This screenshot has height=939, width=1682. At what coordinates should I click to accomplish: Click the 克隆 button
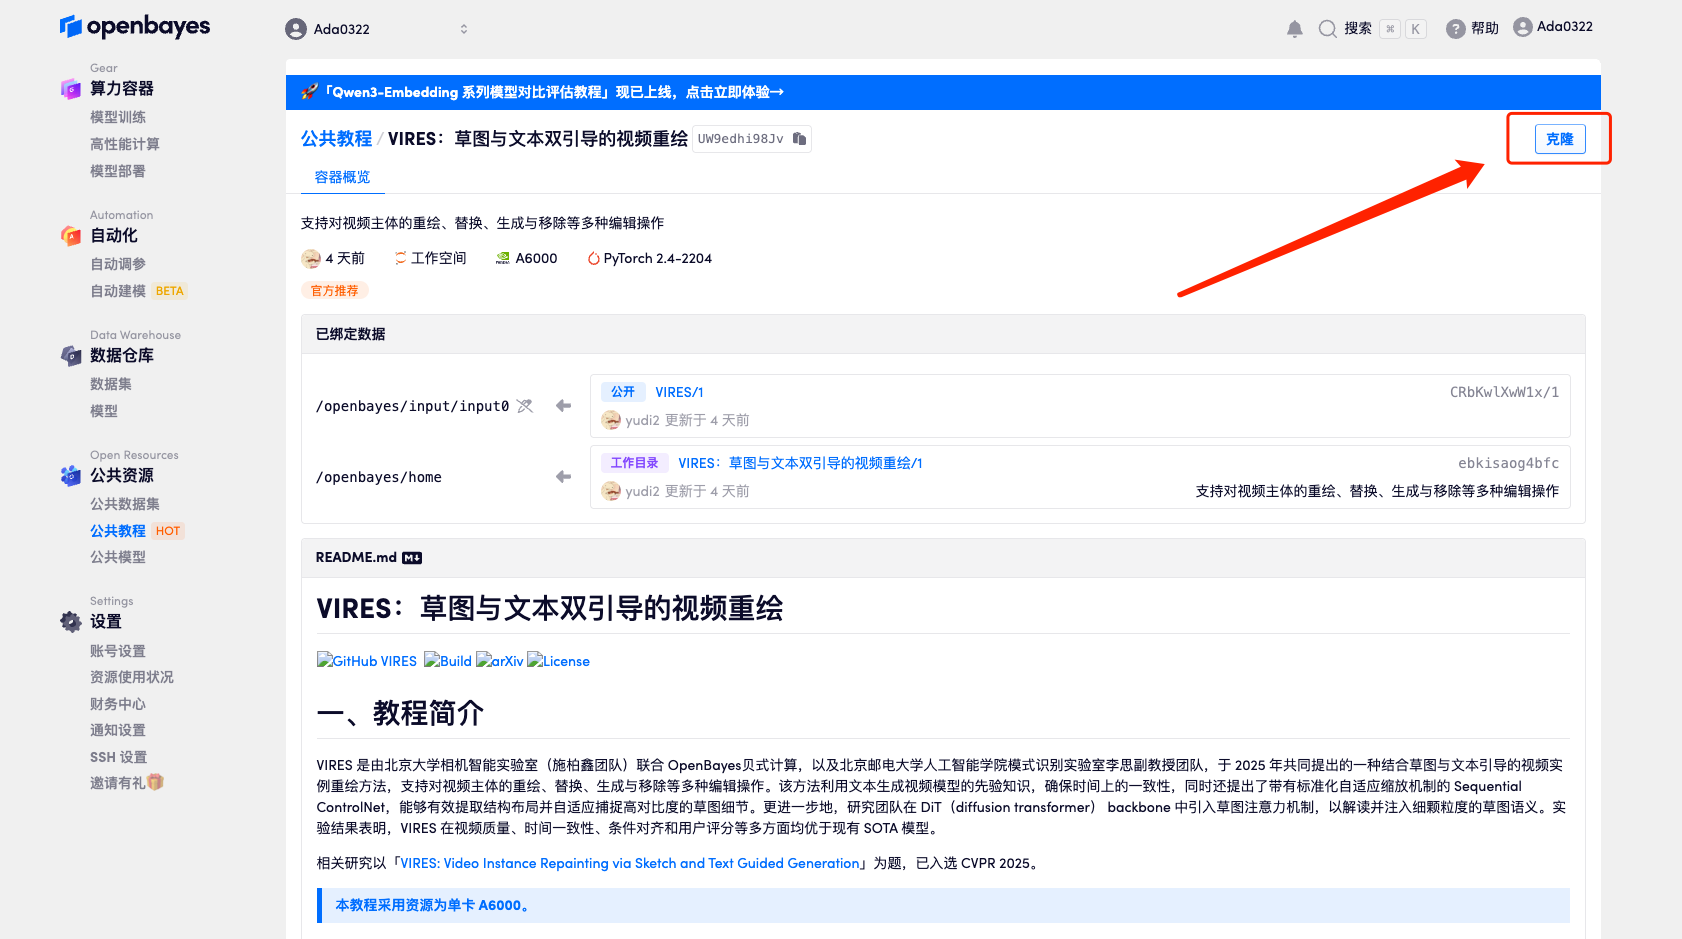[x=1559, y=139]
